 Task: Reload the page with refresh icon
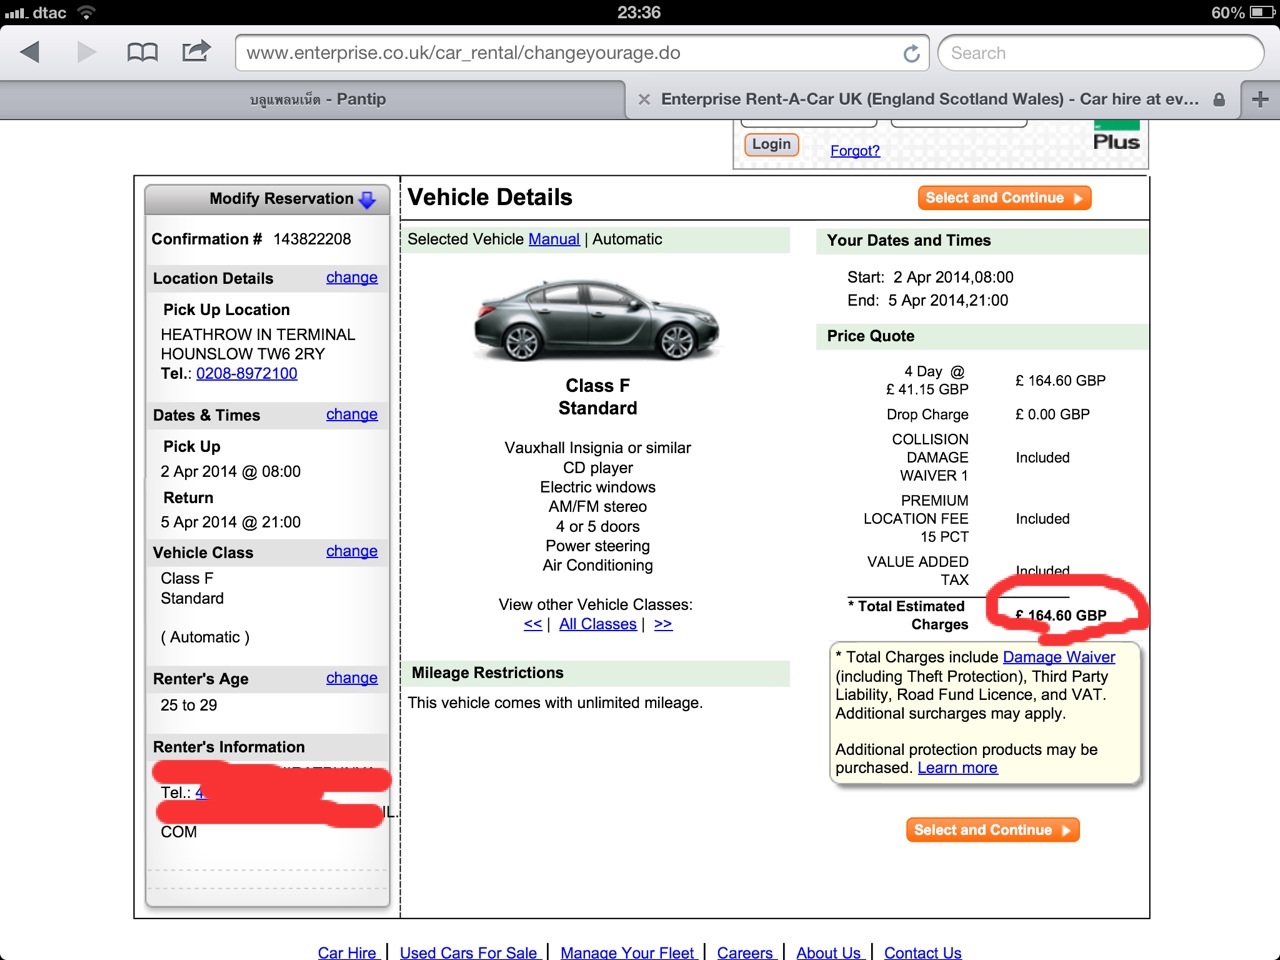(911, 53)
